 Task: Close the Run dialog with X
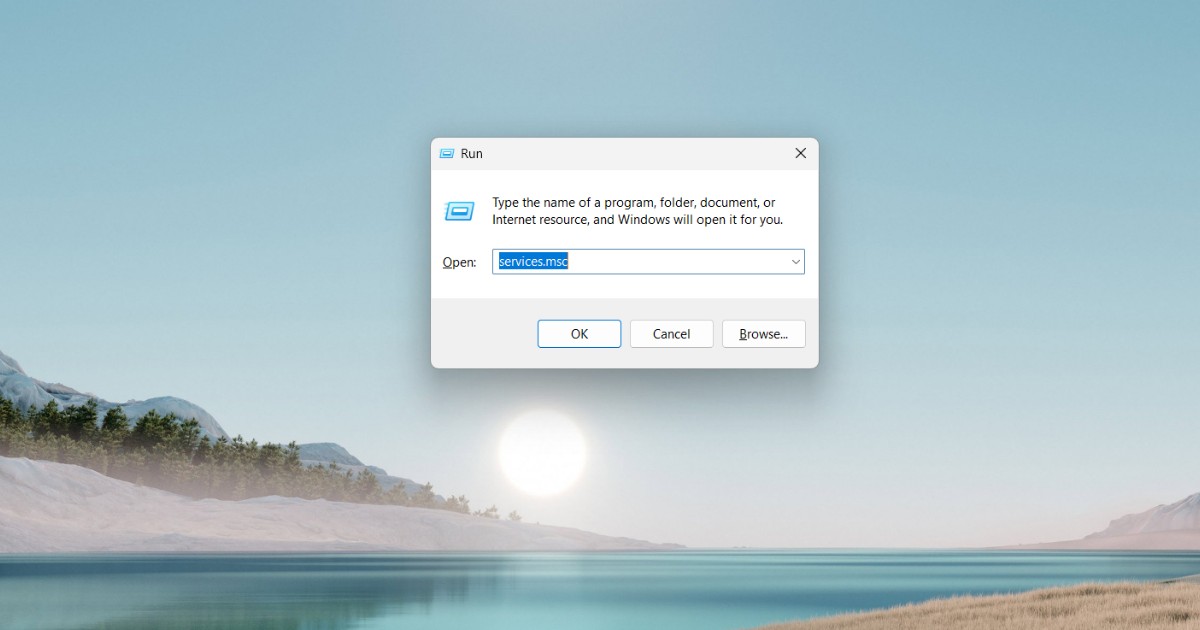[x=800, y=153]
